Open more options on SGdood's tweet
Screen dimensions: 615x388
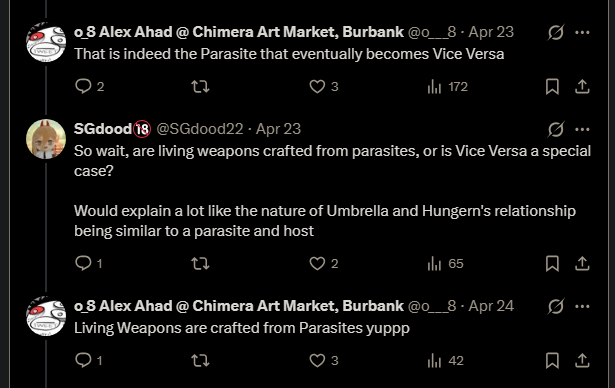(582, 129)
